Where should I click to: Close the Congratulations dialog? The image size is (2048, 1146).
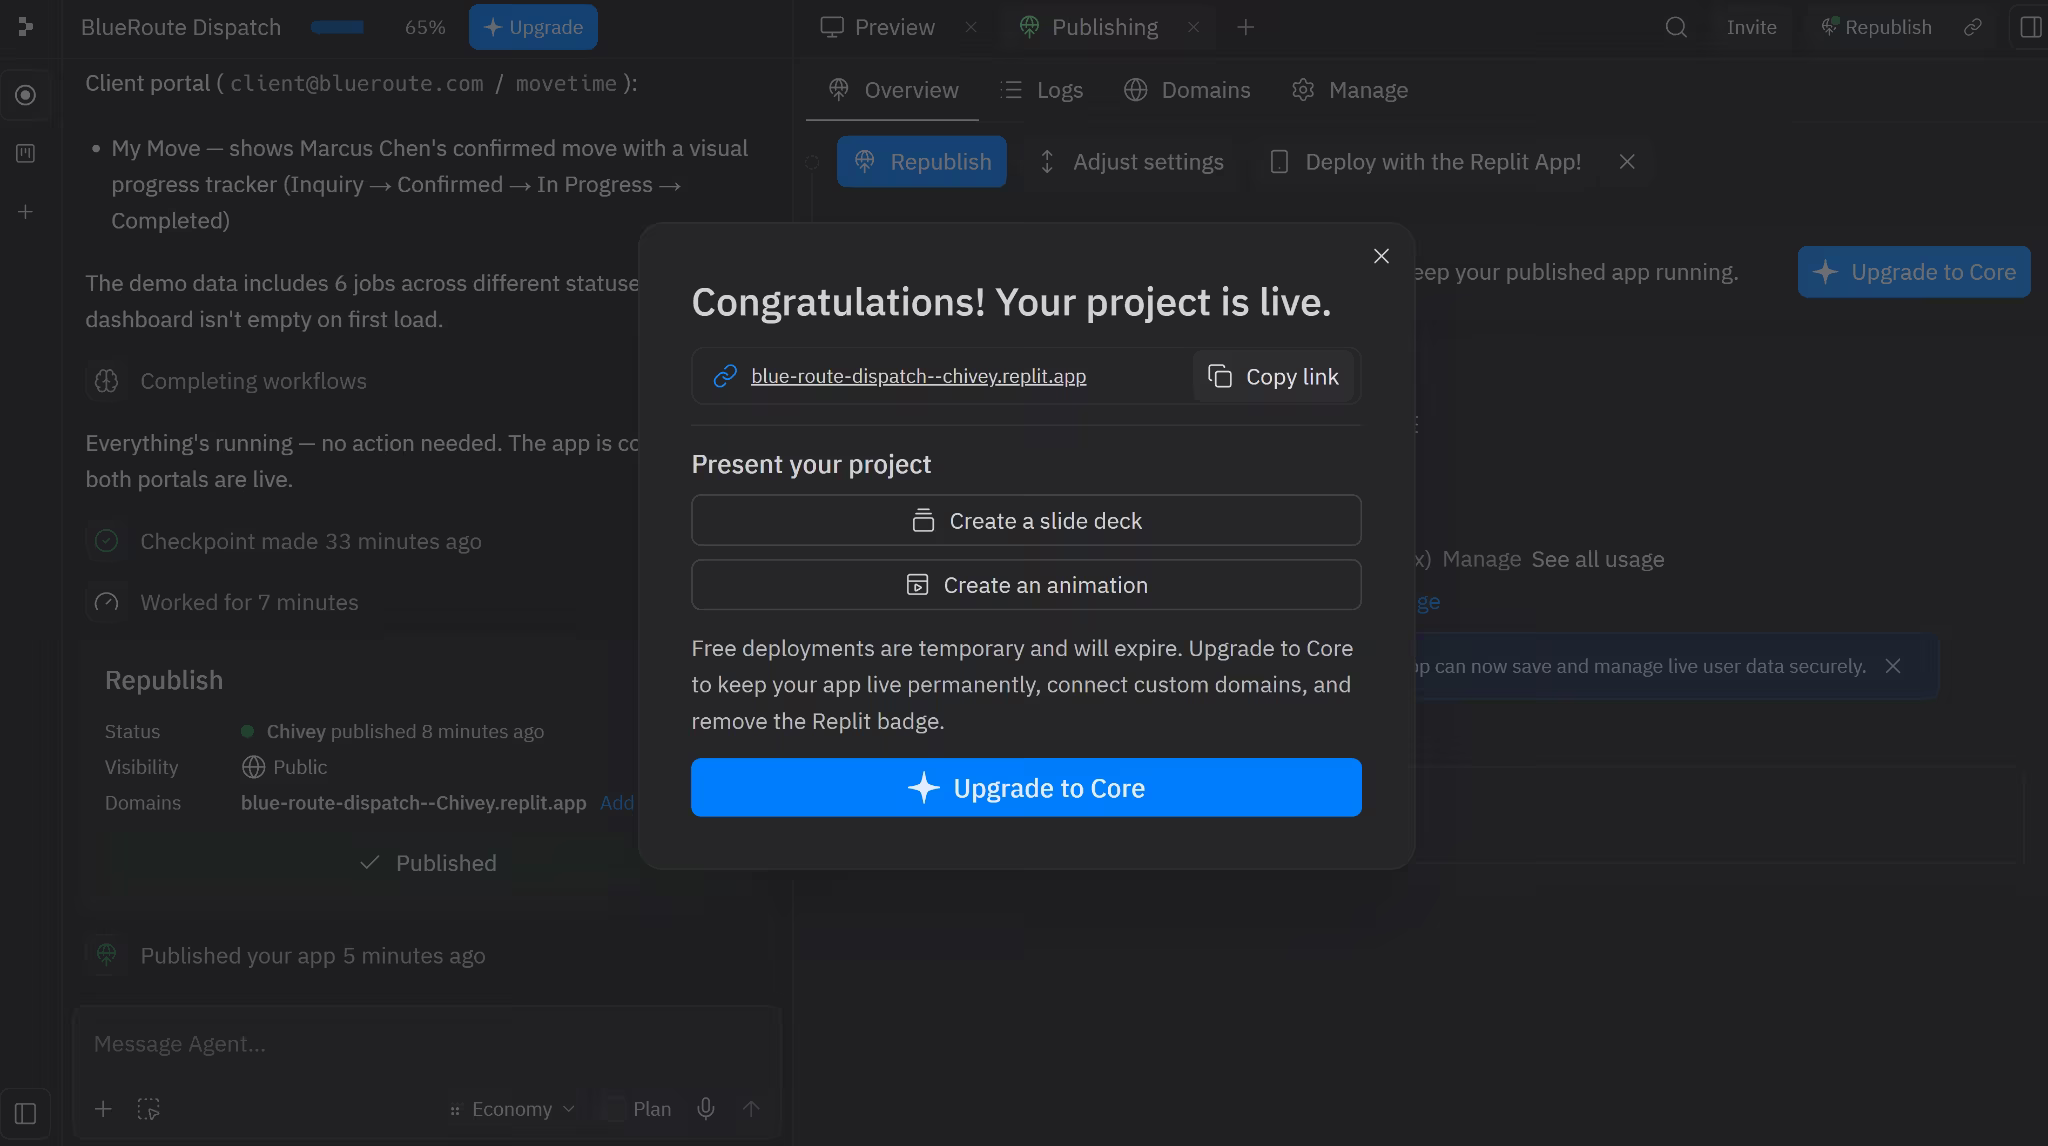[x=1381, y=256]
